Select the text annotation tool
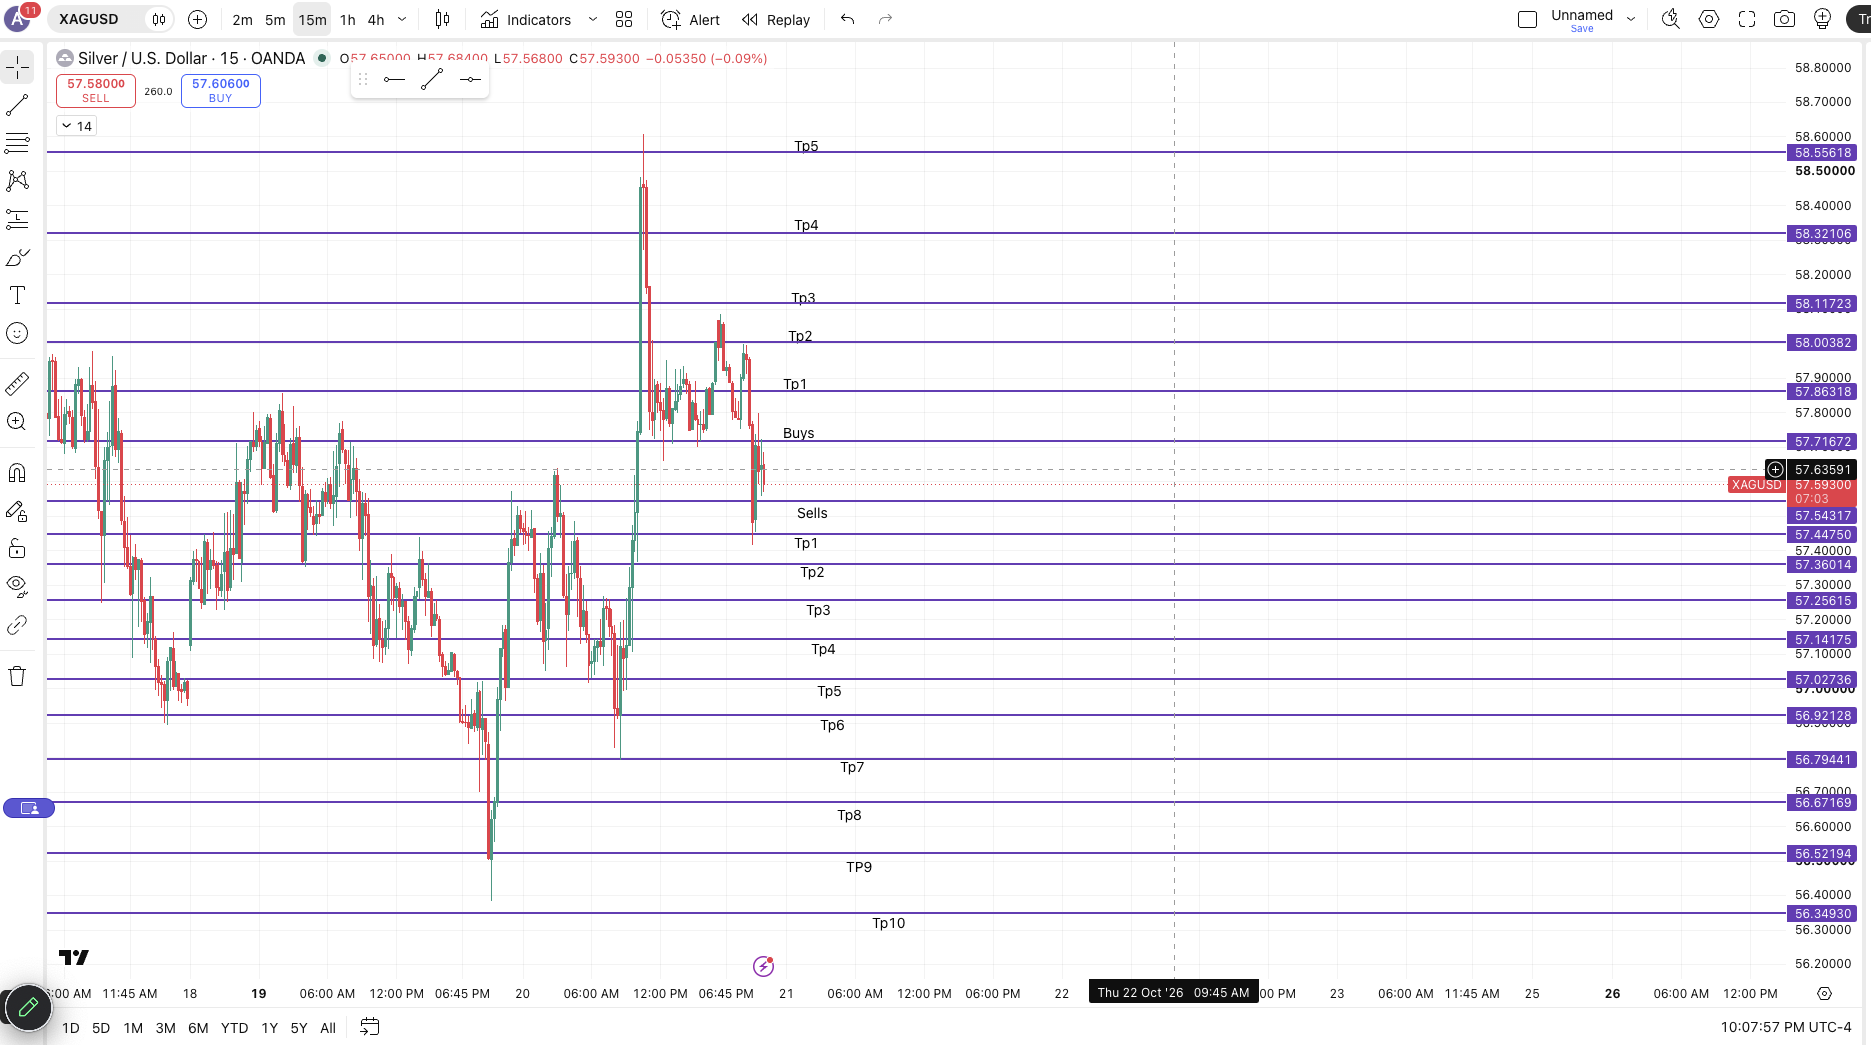Viewport: 1871px width, 1045px height. pyautogui.click(x=18, y=295)
